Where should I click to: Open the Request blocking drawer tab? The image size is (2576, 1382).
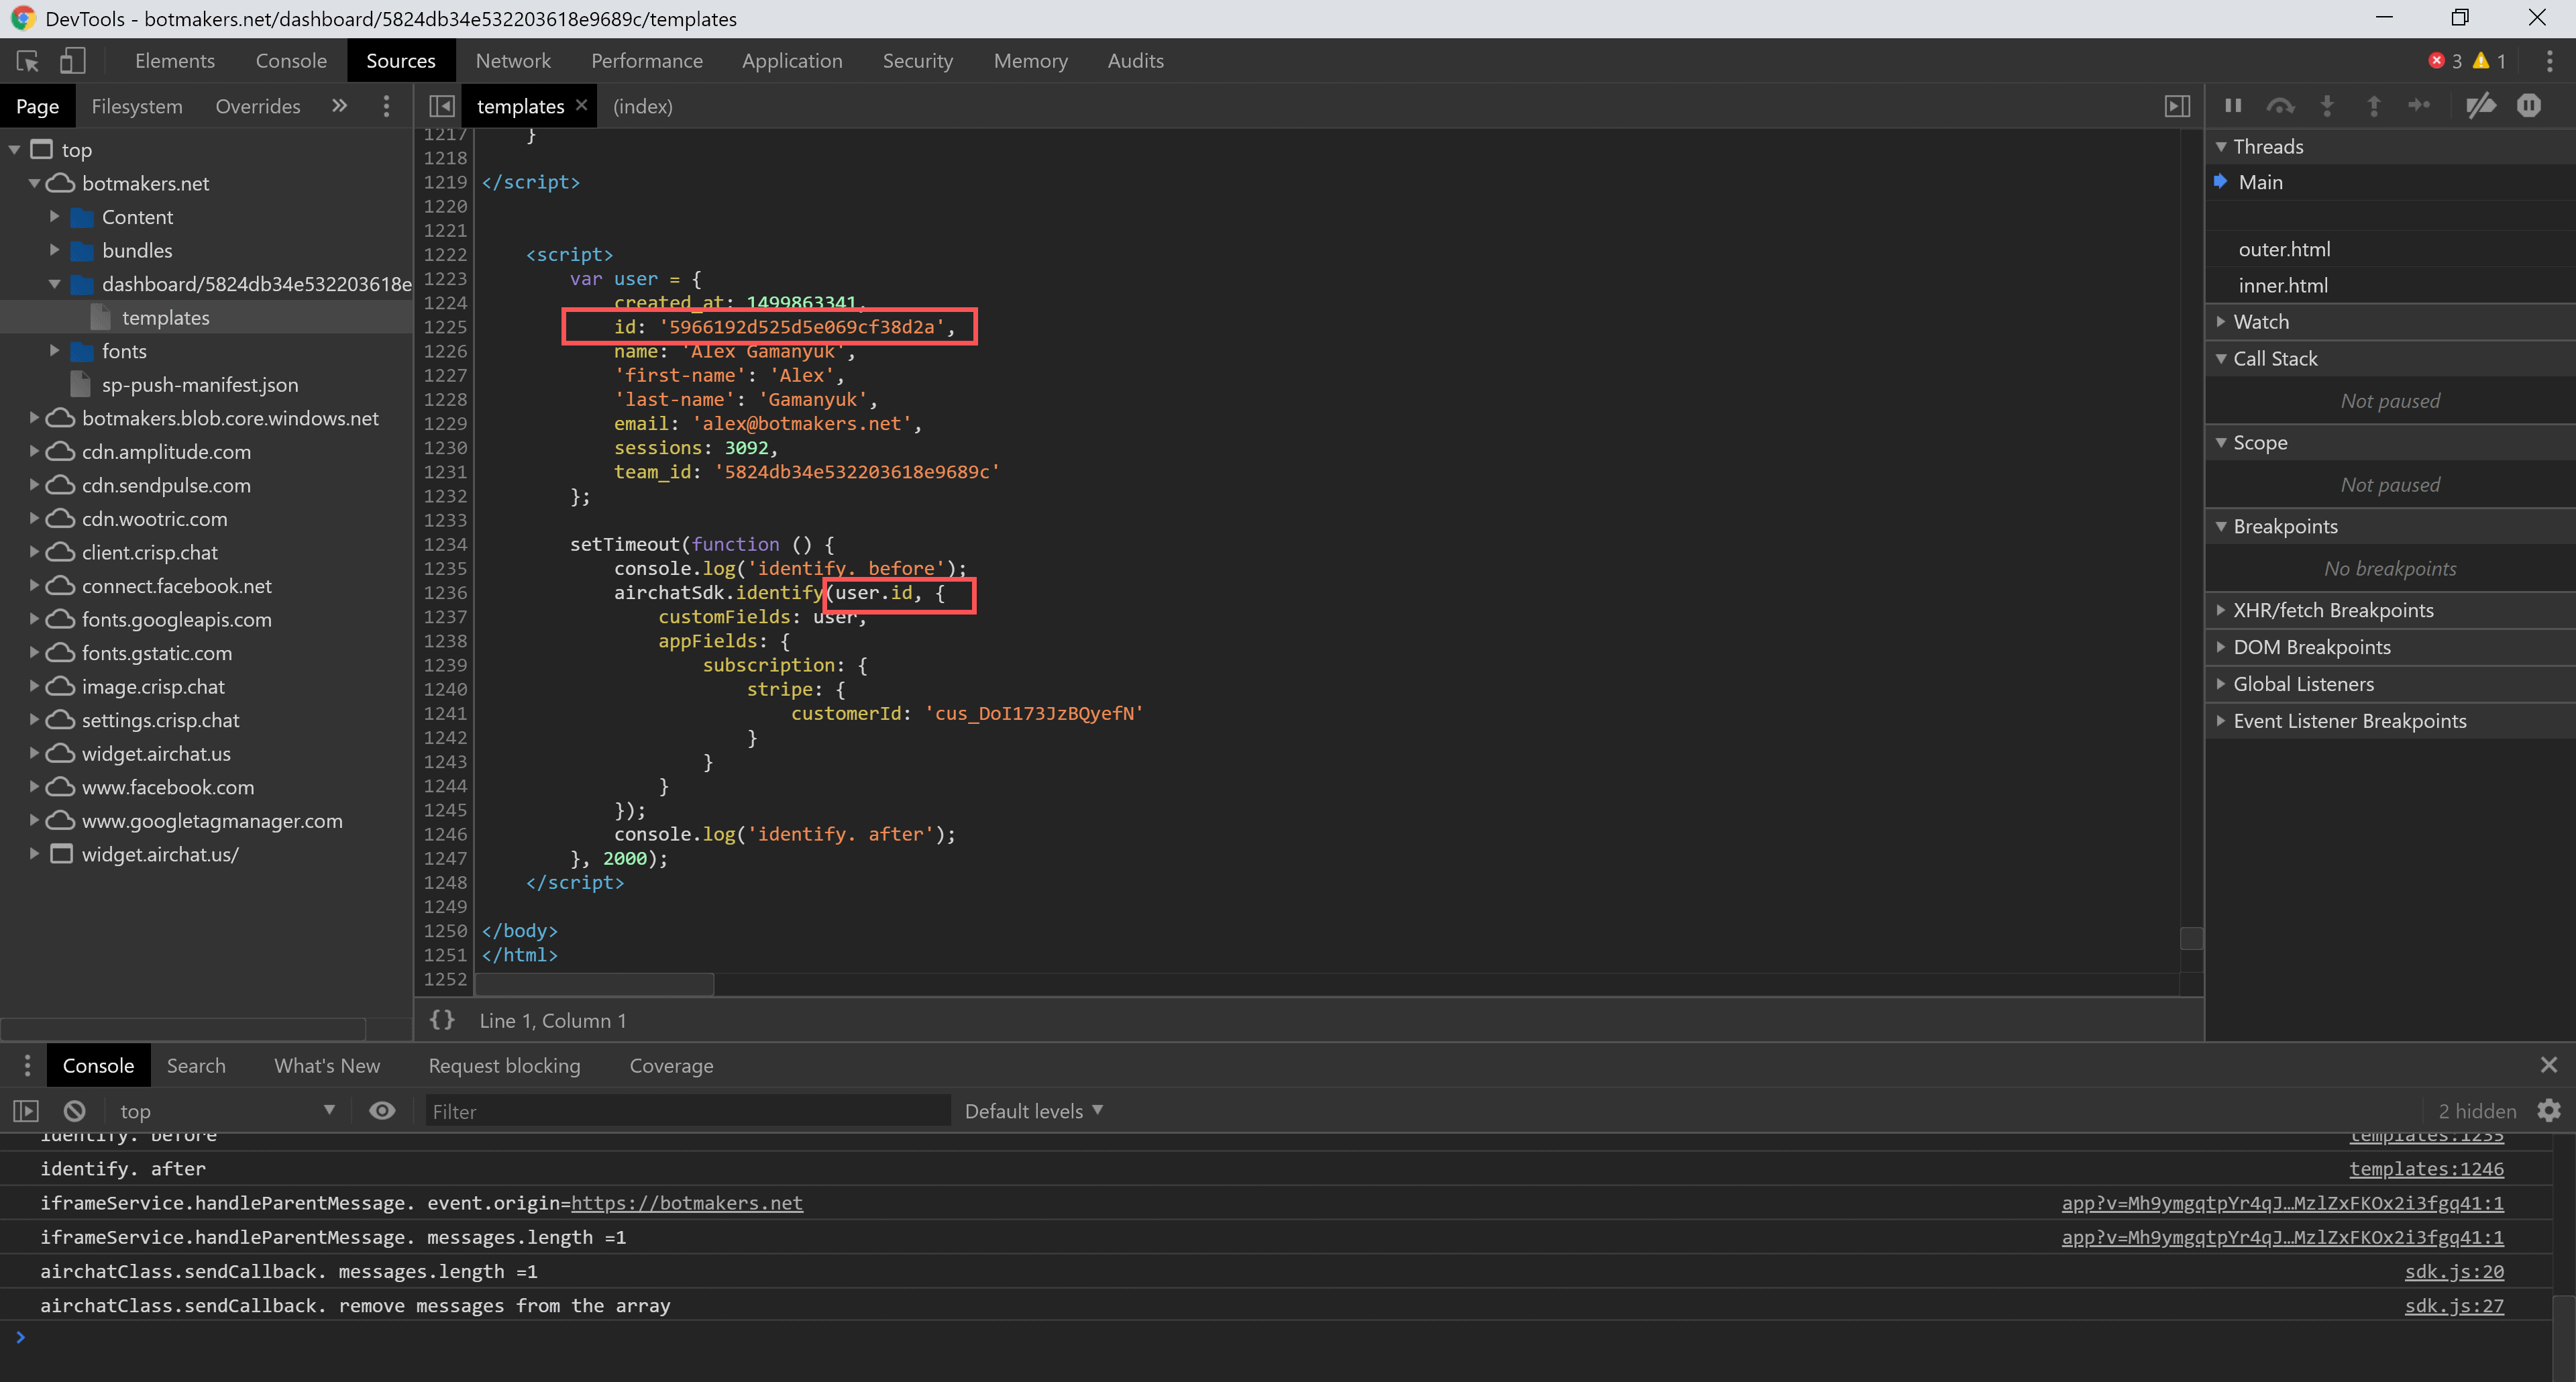pos(504,1065)
